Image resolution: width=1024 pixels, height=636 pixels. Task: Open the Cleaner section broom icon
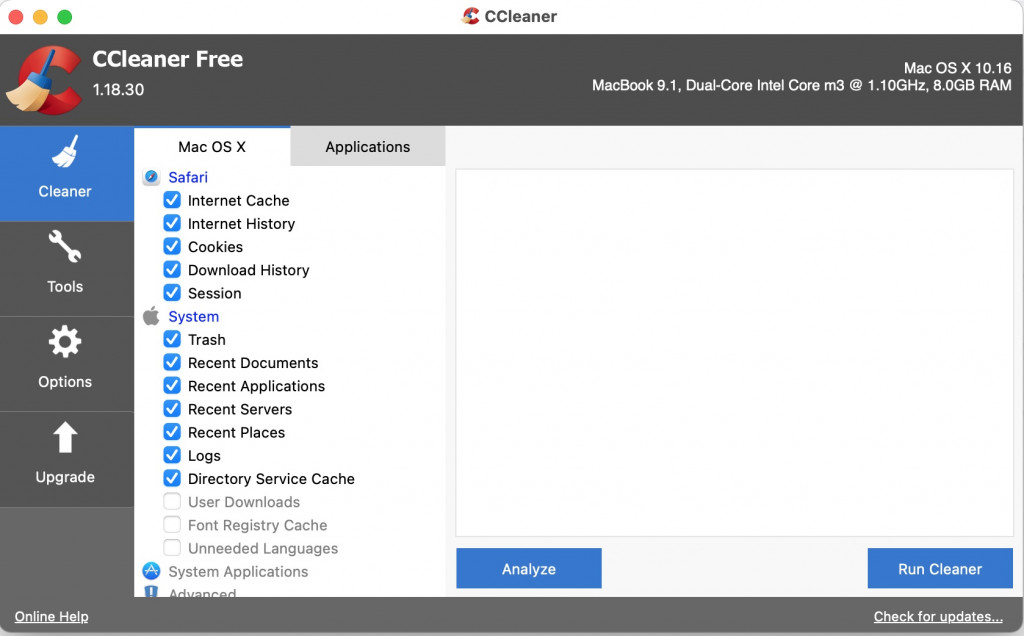pyautogui.click(x=65, y=151)
